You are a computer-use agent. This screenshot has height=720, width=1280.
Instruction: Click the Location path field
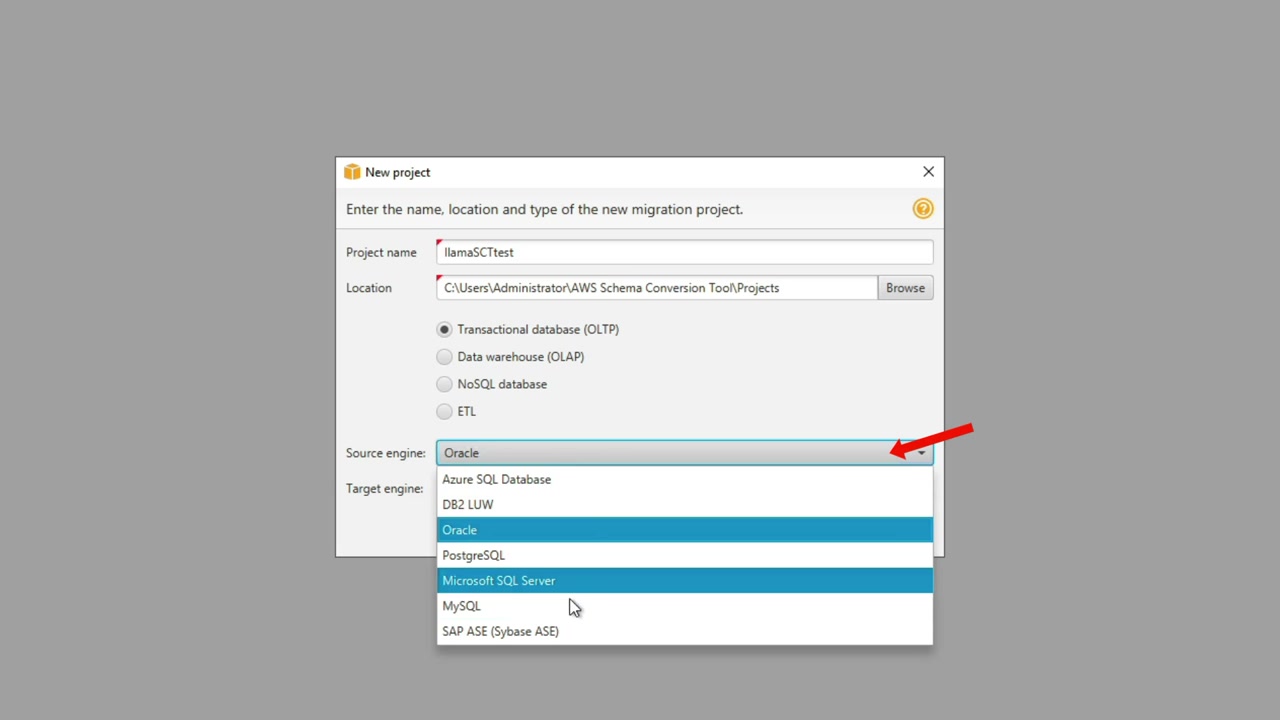(x=657, y=288)
